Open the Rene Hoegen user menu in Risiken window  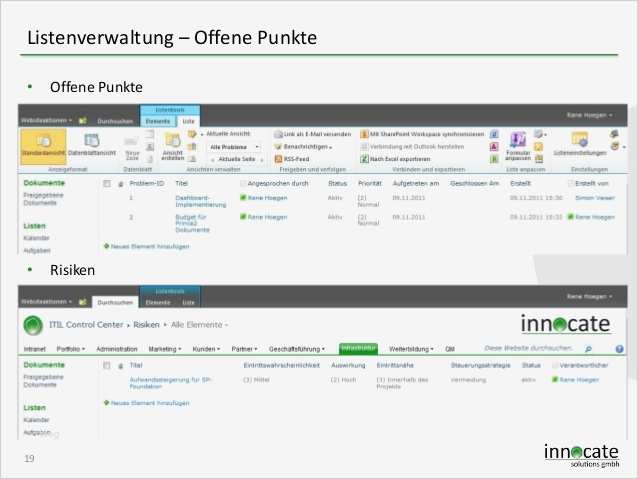pyautogui.click(x=590, y=297)
